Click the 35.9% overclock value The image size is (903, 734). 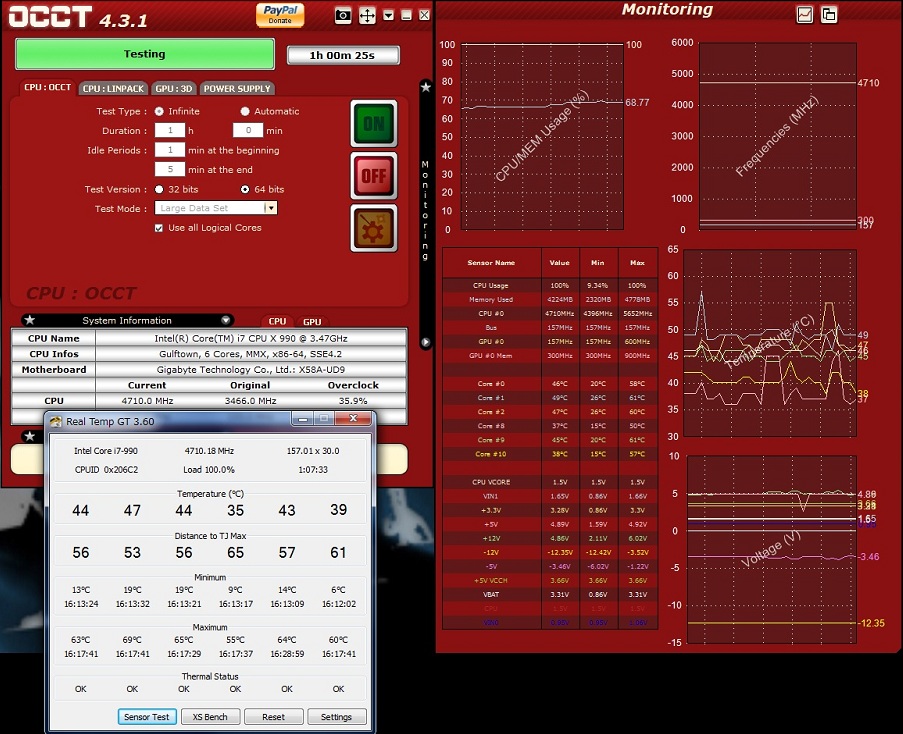pyautogui.click(x=353, y=401)
